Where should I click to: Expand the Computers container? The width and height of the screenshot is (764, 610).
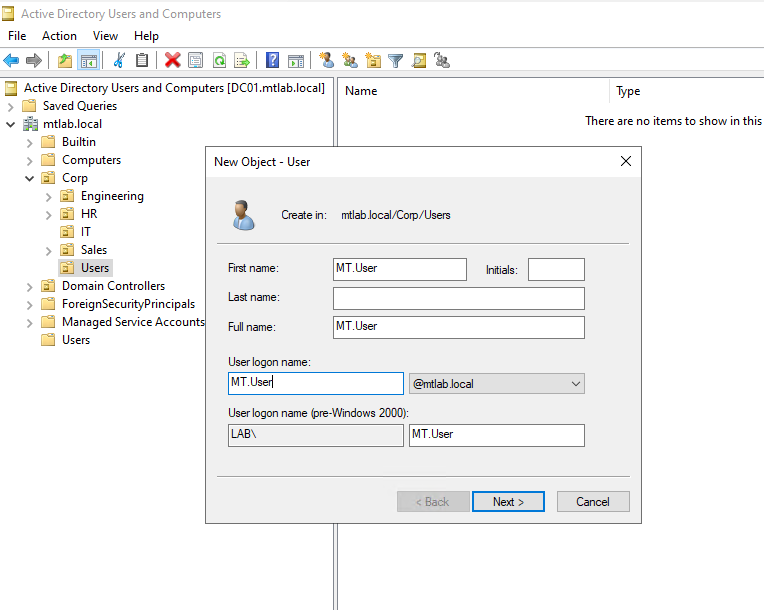click(x=30, y=160)
